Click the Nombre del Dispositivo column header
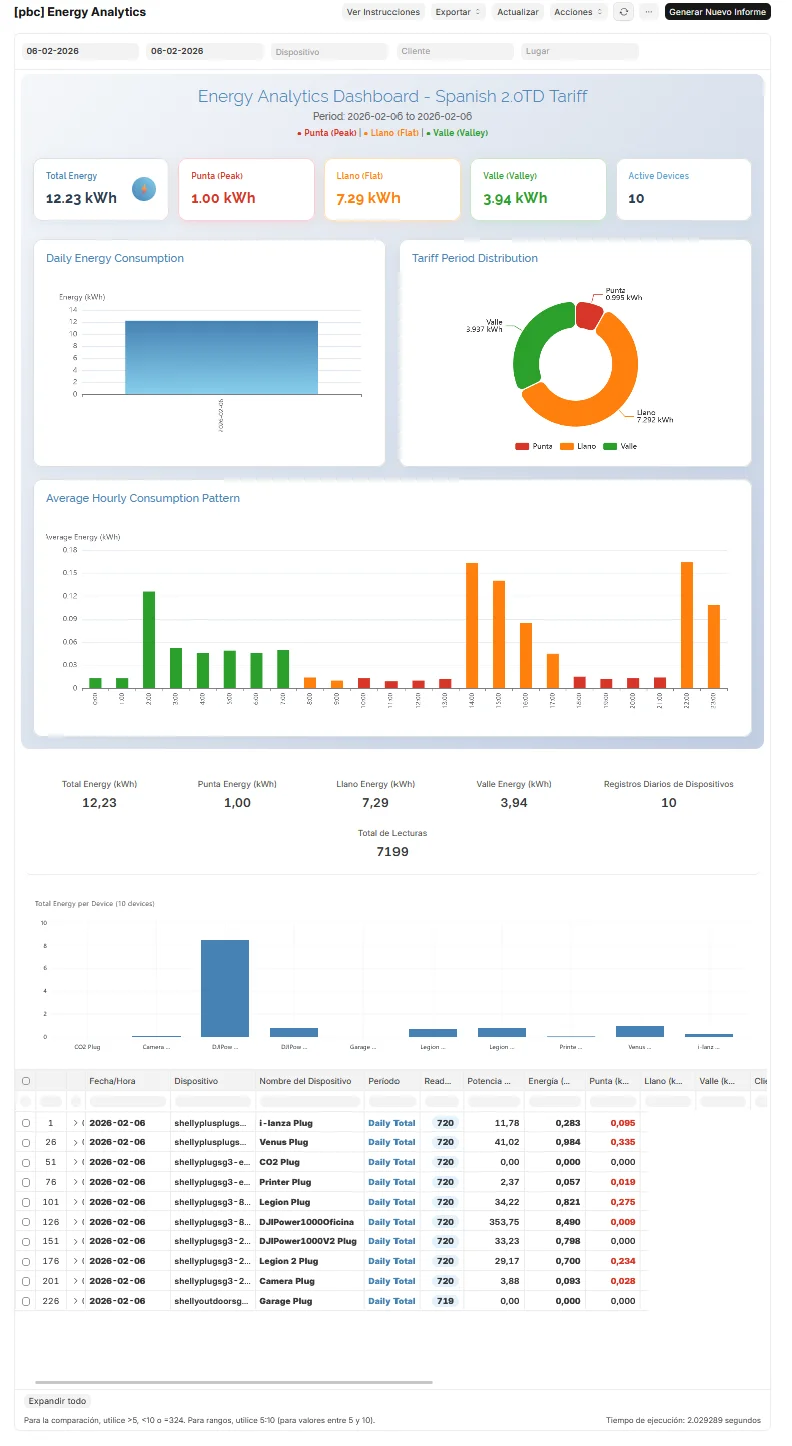This screenshot has width=792, height=1446. pyautogui.click(x=305, y=1081)
